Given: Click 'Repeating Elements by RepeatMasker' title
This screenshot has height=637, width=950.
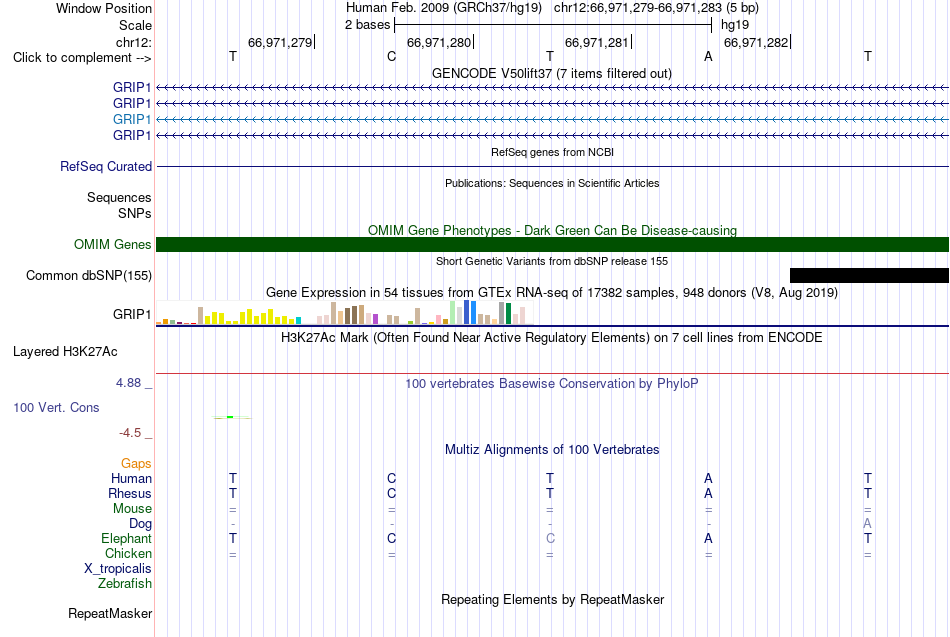Looking at the screenshot, I should click(x=552, y=599).
